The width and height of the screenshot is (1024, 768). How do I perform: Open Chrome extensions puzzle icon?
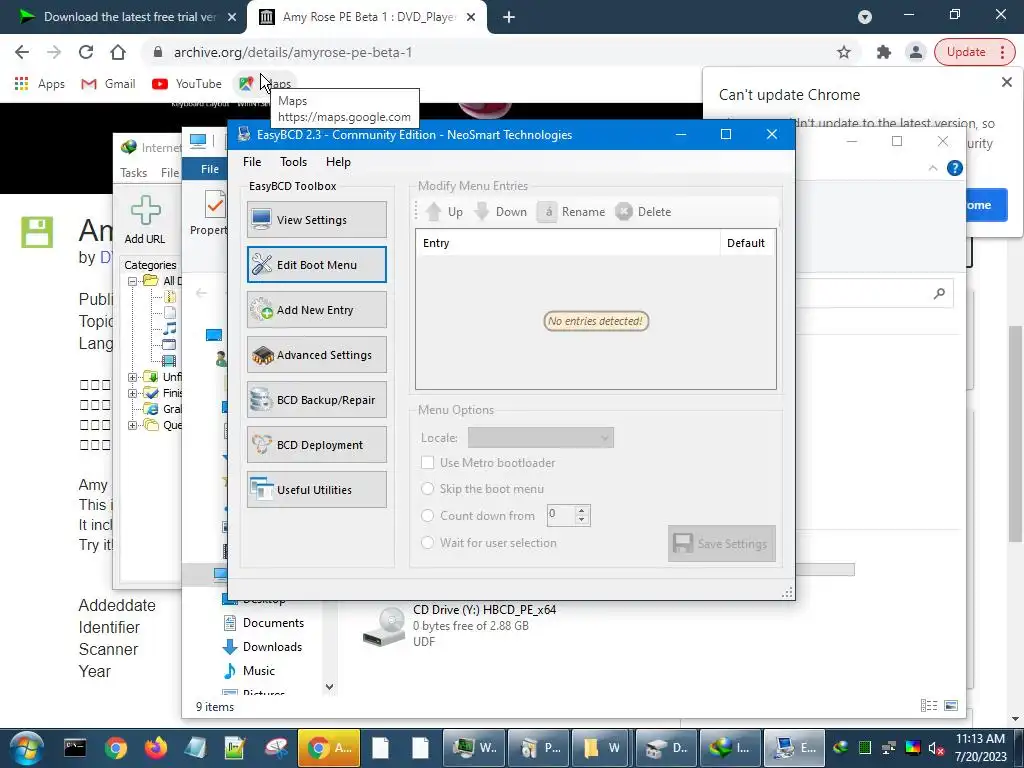click(884, 52)
